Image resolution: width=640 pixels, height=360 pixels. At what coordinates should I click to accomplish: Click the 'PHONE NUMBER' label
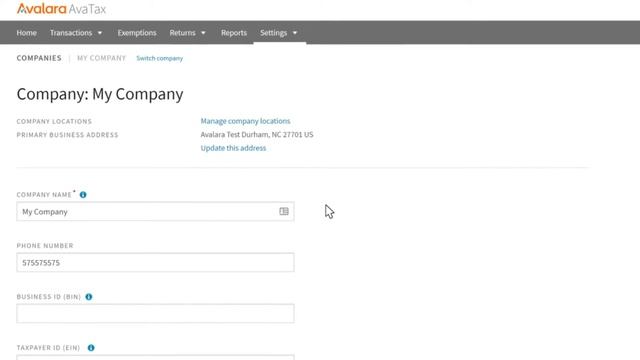click(x=45, y=245)
